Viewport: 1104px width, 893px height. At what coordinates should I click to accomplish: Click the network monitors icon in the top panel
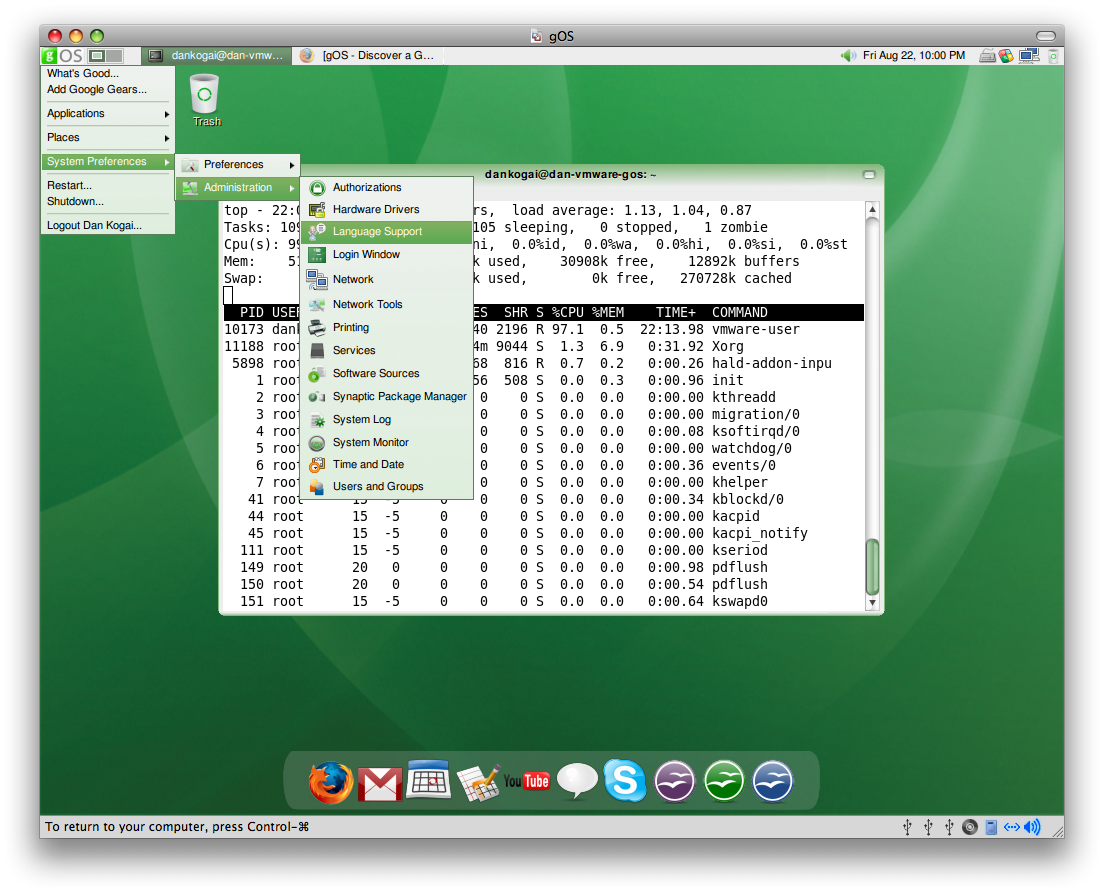(x=1028, y=56)
